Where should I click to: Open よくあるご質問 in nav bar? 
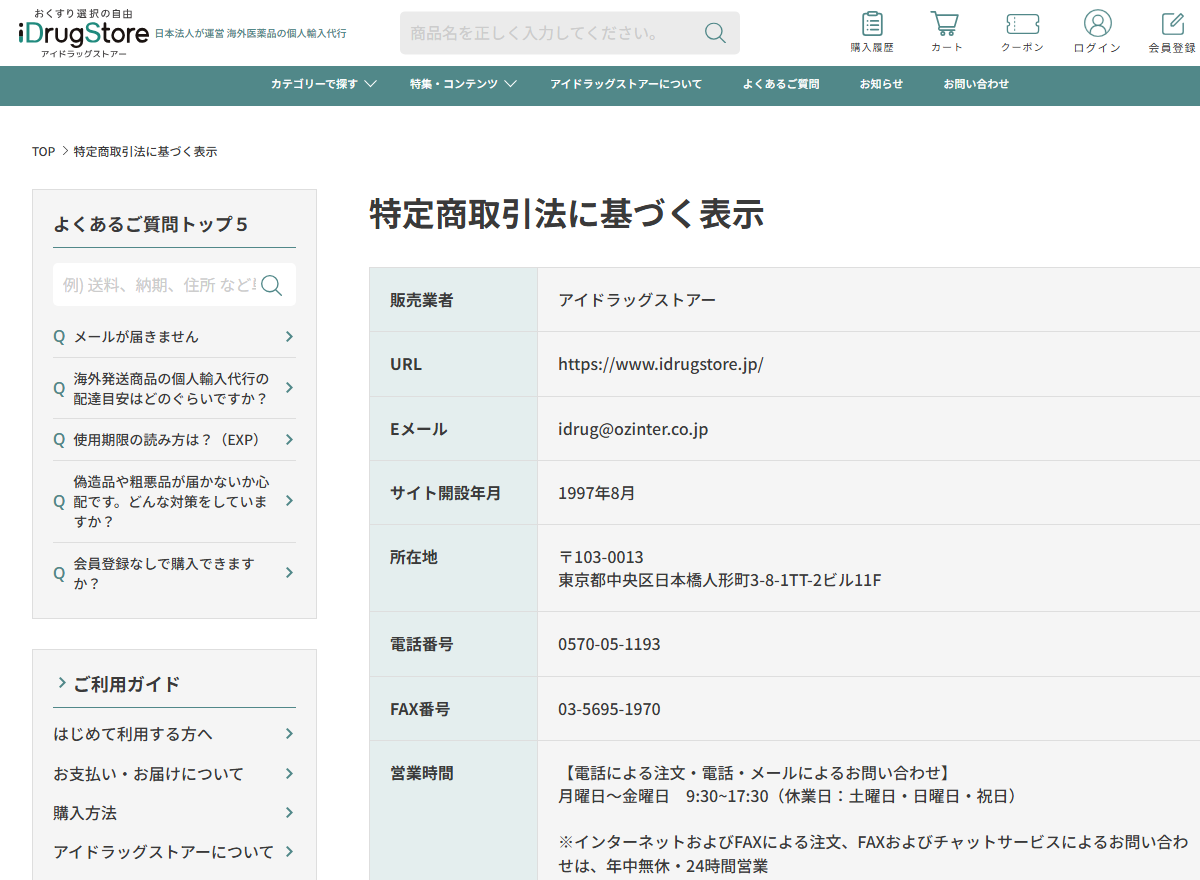coord(781,84)
